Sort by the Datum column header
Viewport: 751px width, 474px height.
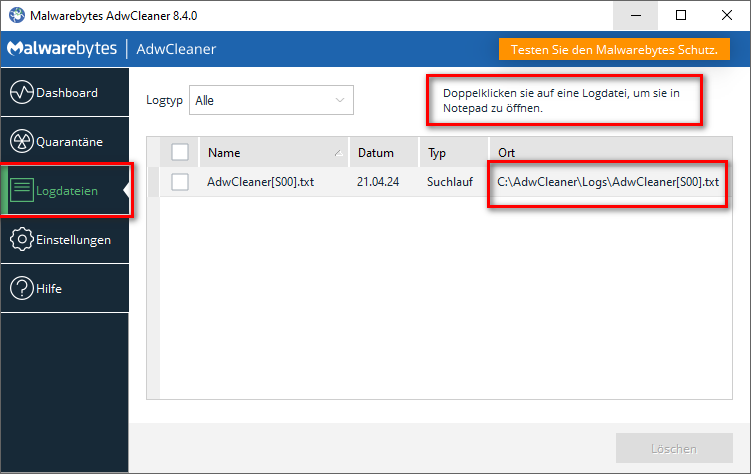[384, 152]
